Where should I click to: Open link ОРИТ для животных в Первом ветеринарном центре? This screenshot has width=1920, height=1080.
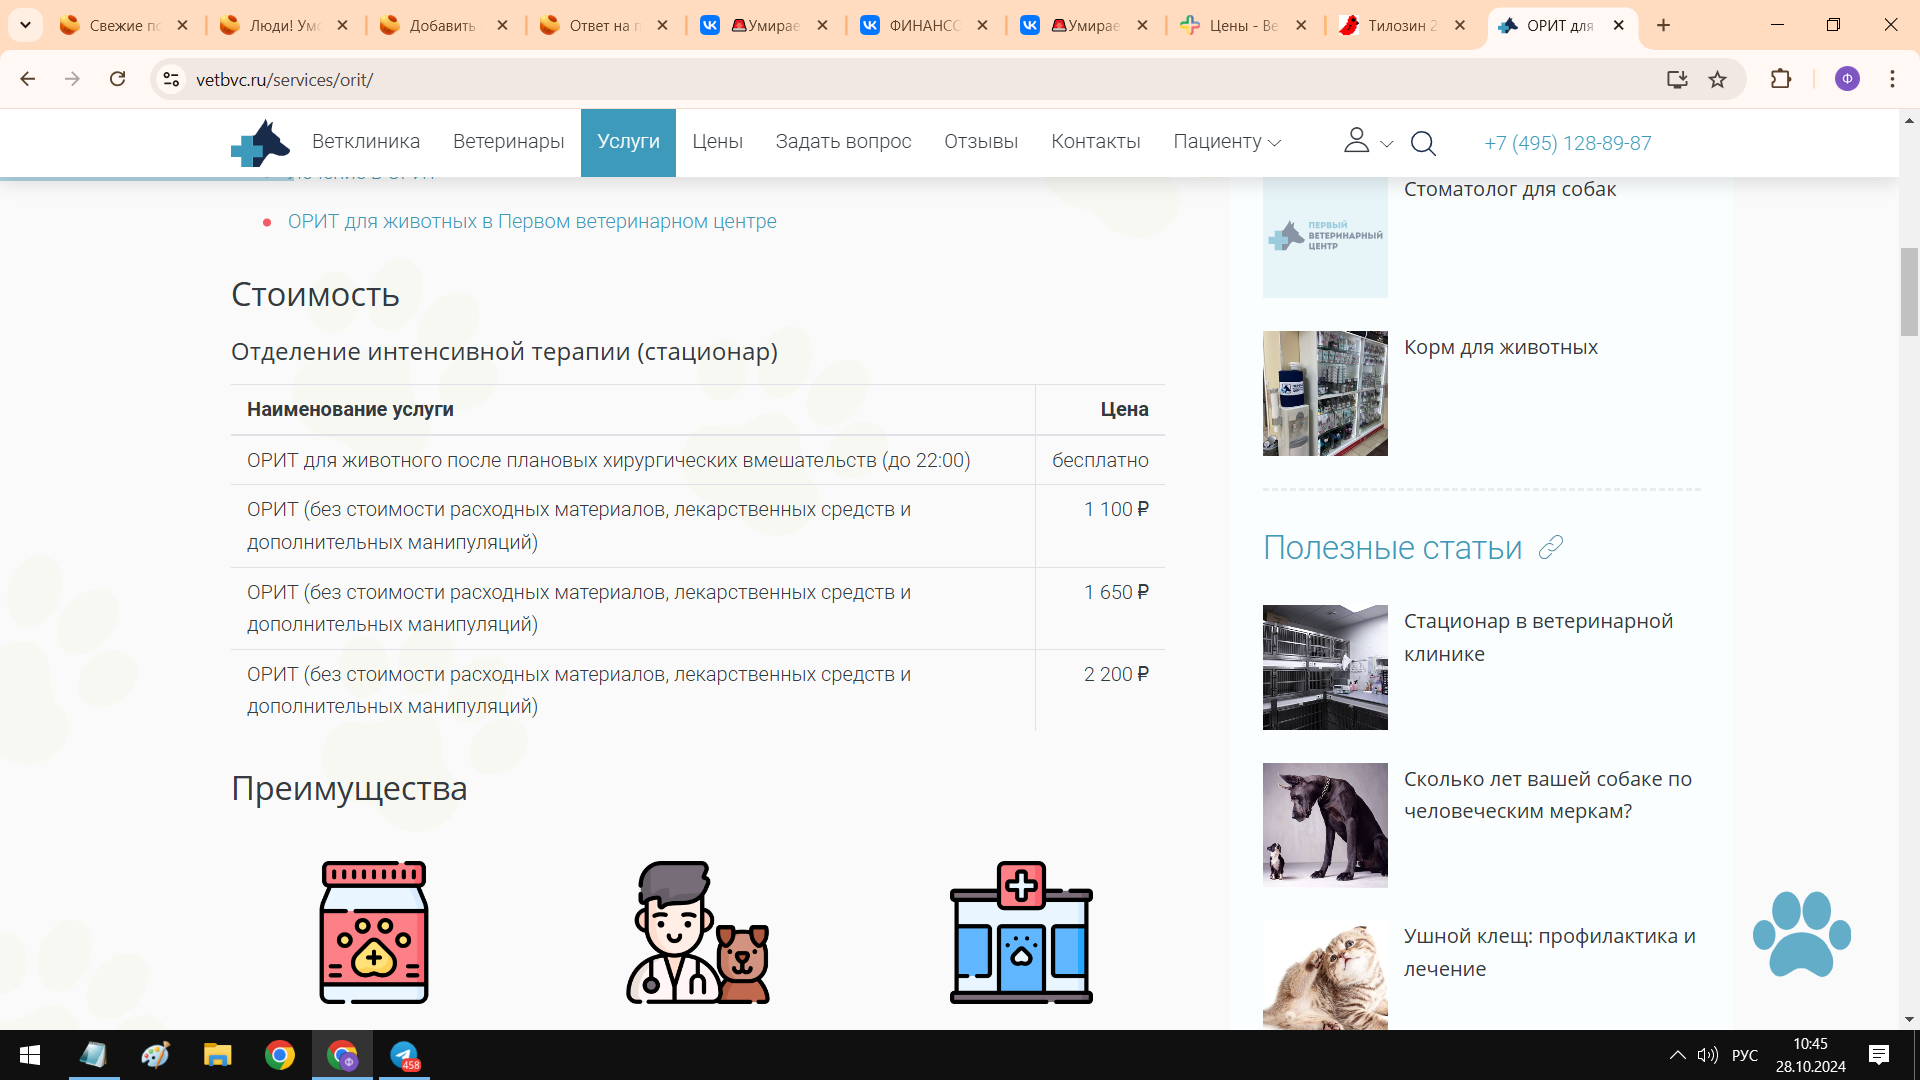click(532, 221)
